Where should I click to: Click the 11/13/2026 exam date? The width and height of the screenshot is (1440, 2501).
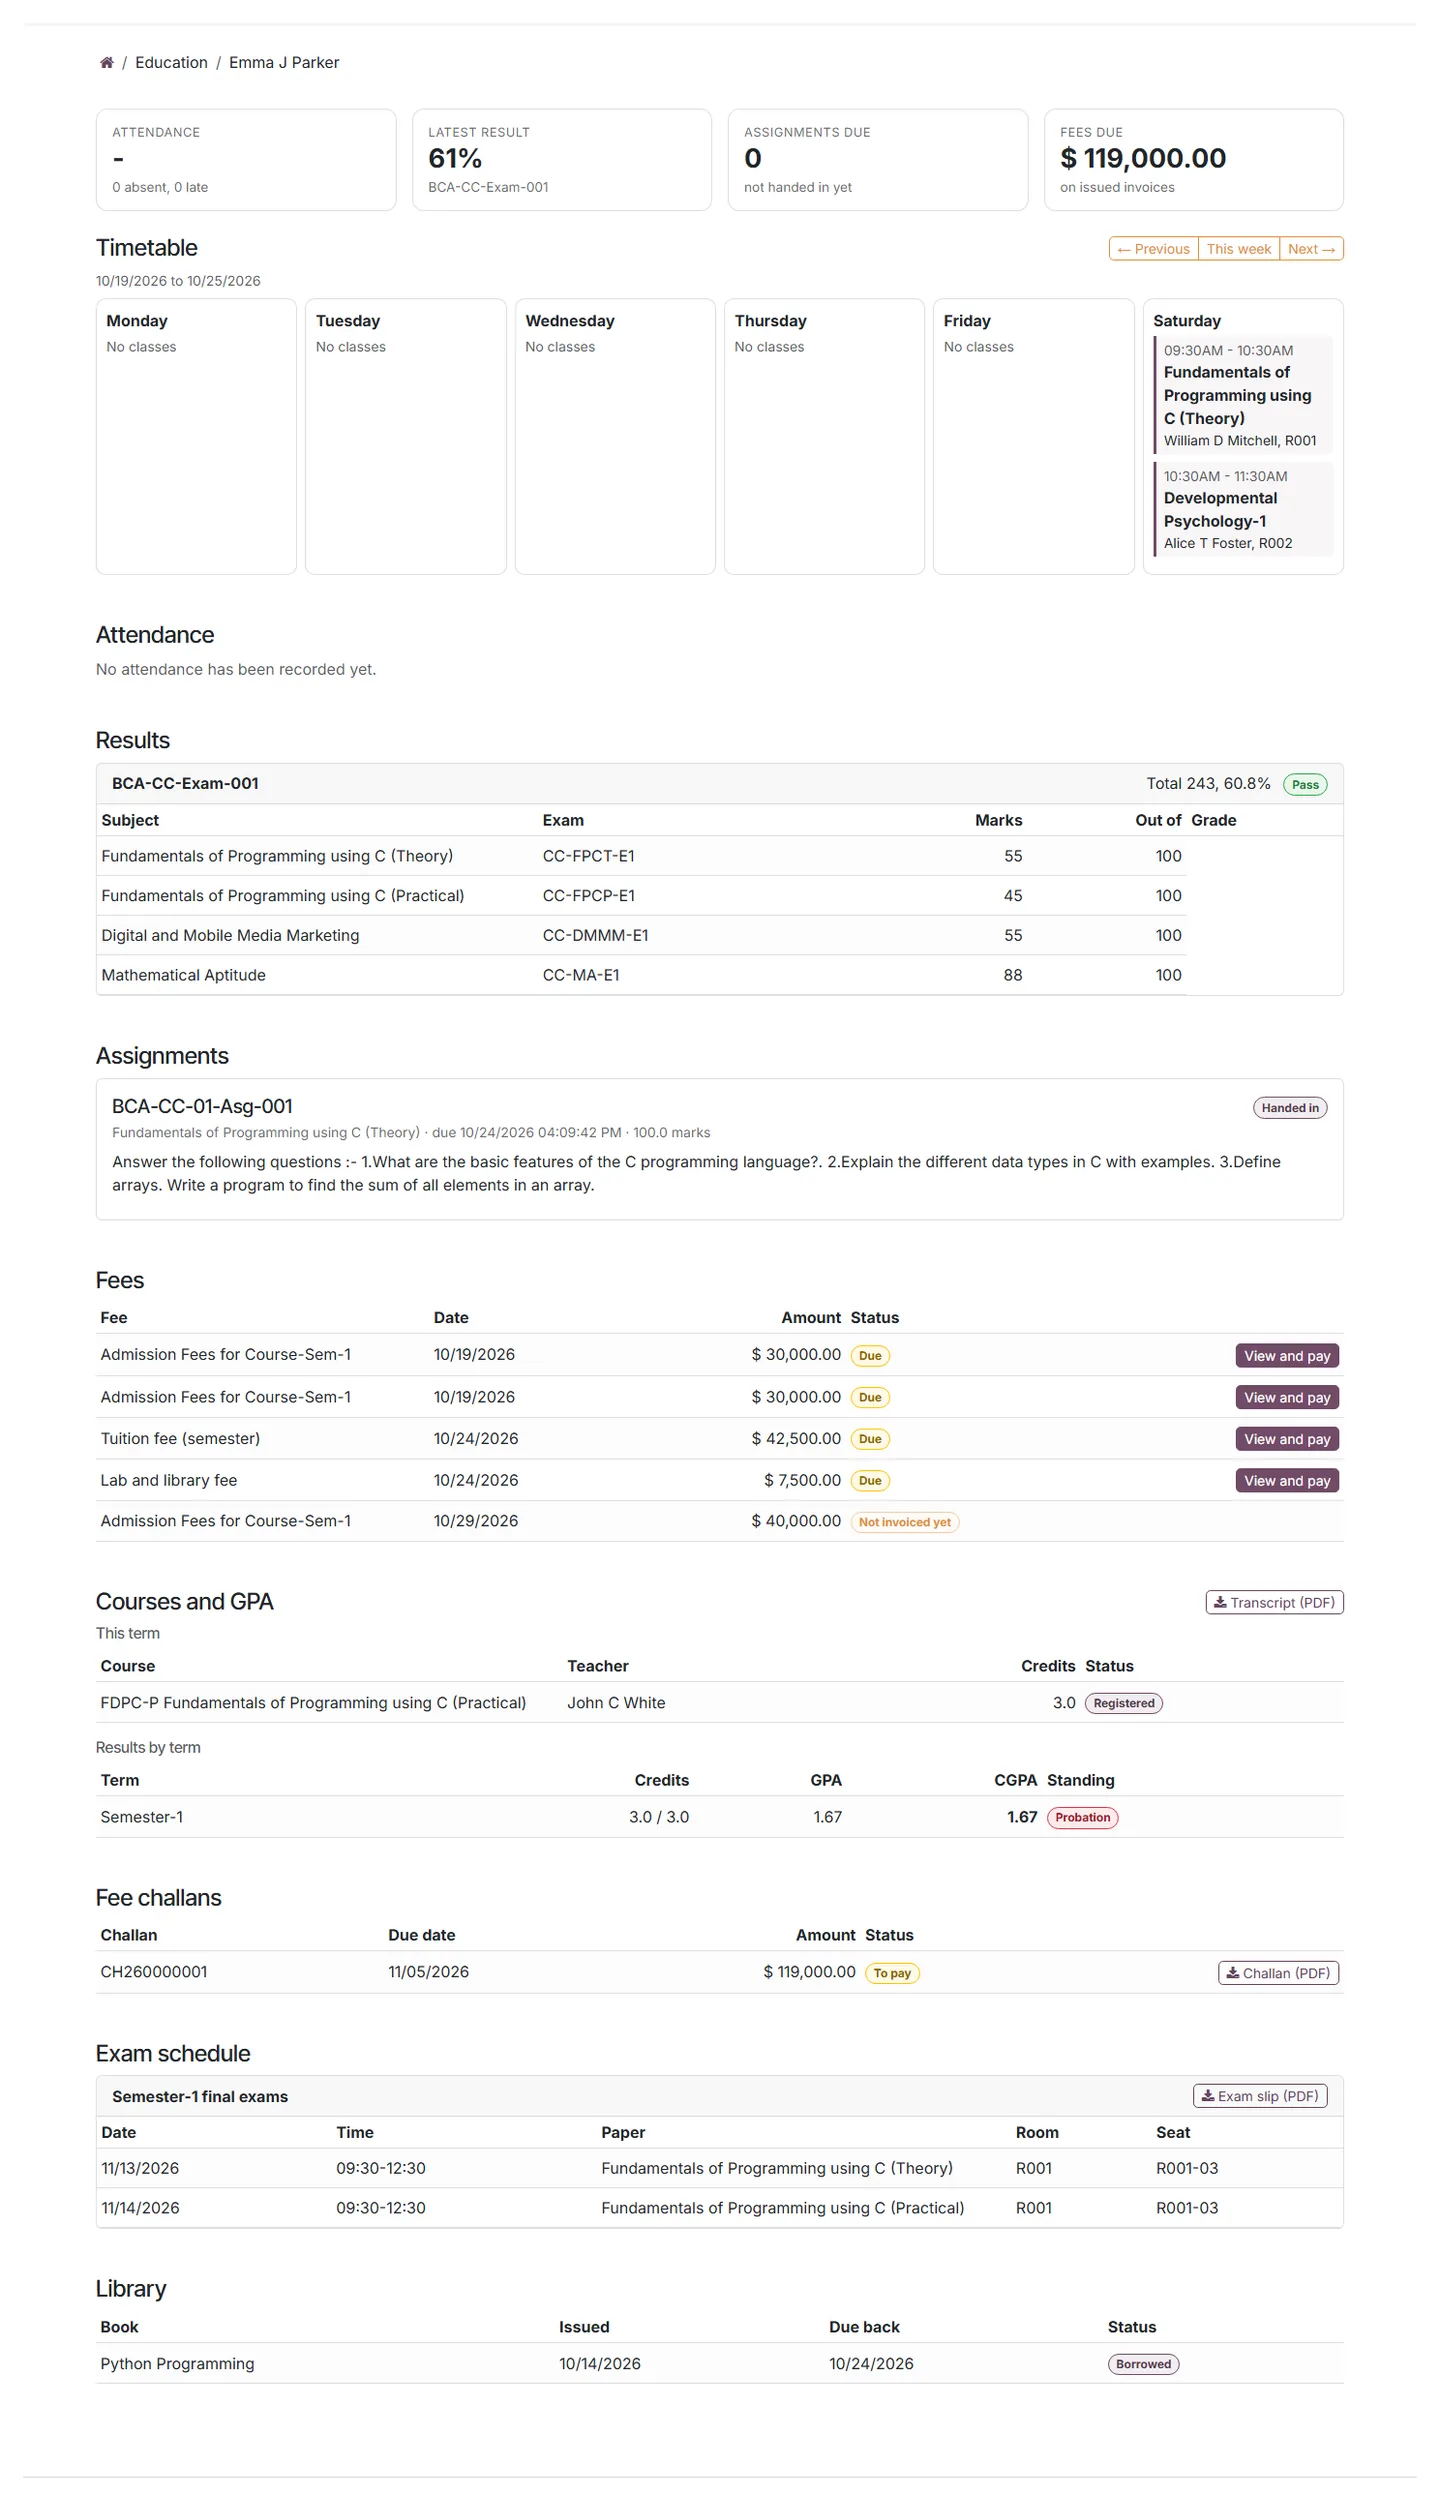coord(140,2169)
